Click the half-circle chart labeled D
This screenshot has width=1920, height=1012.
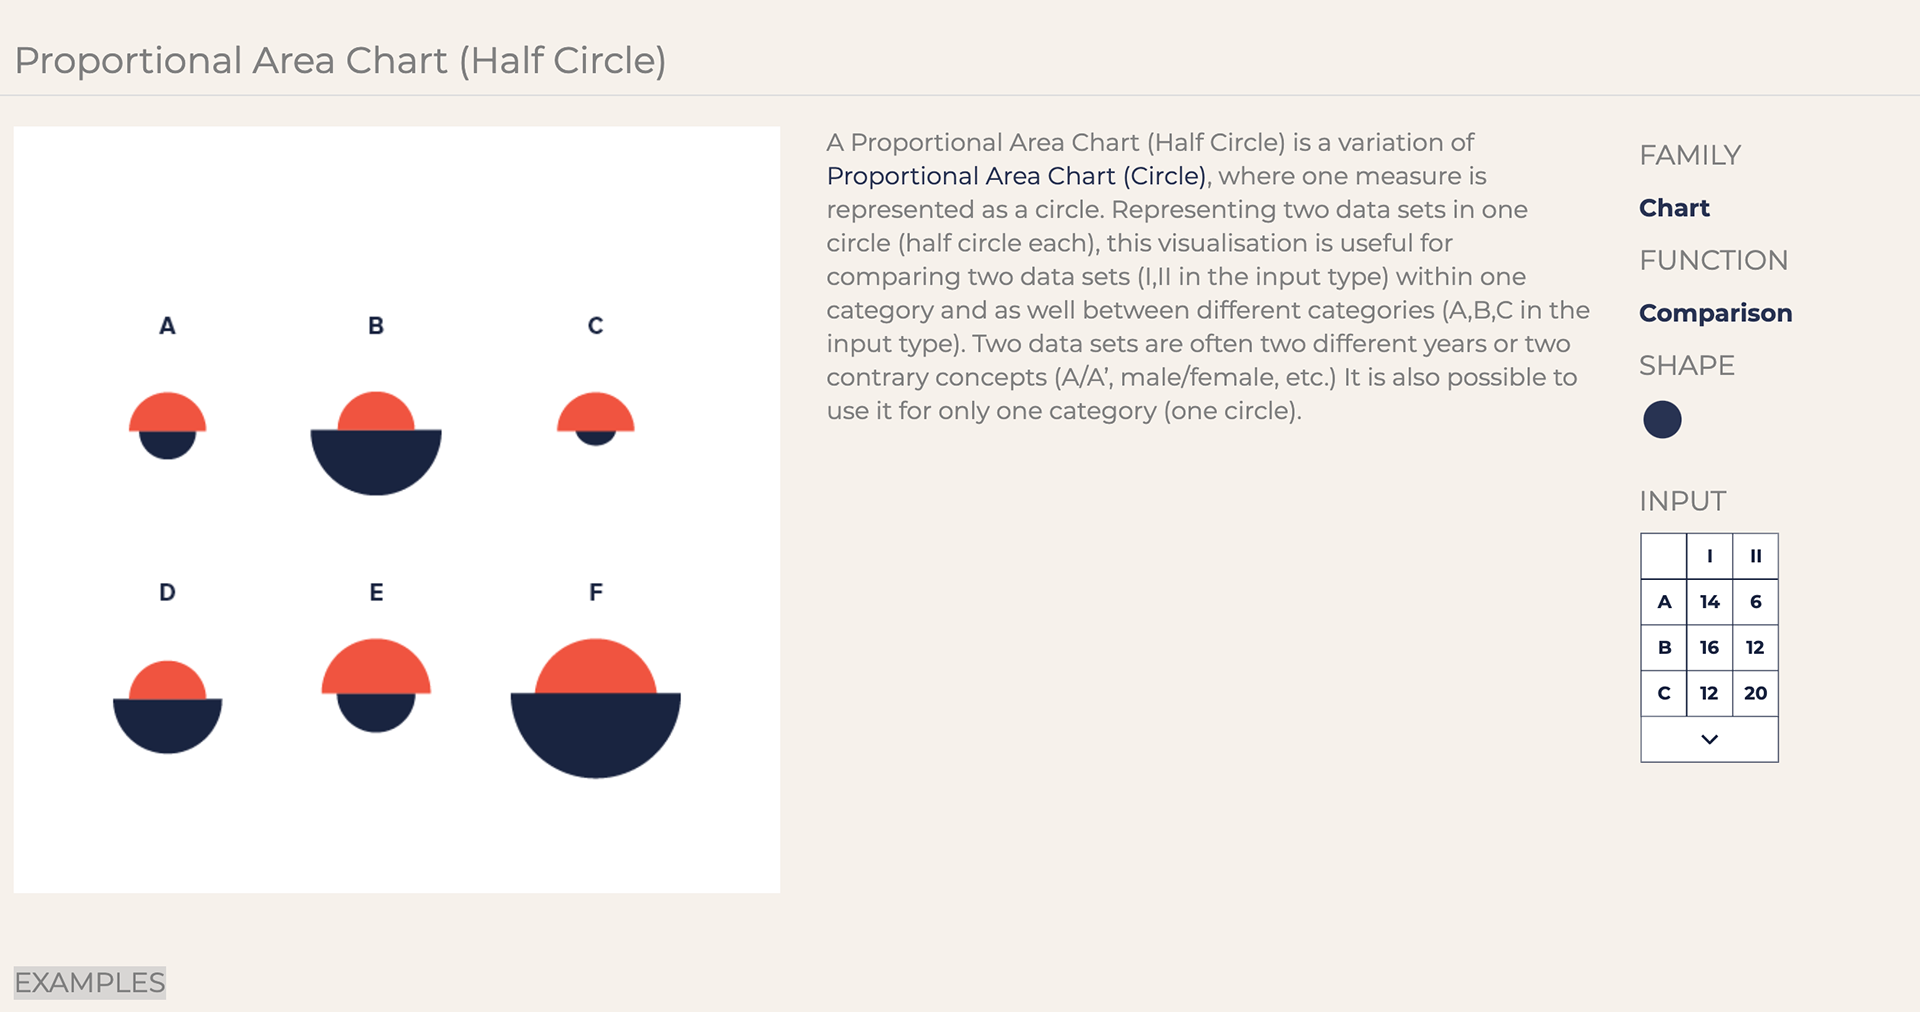tap(167, 707)
